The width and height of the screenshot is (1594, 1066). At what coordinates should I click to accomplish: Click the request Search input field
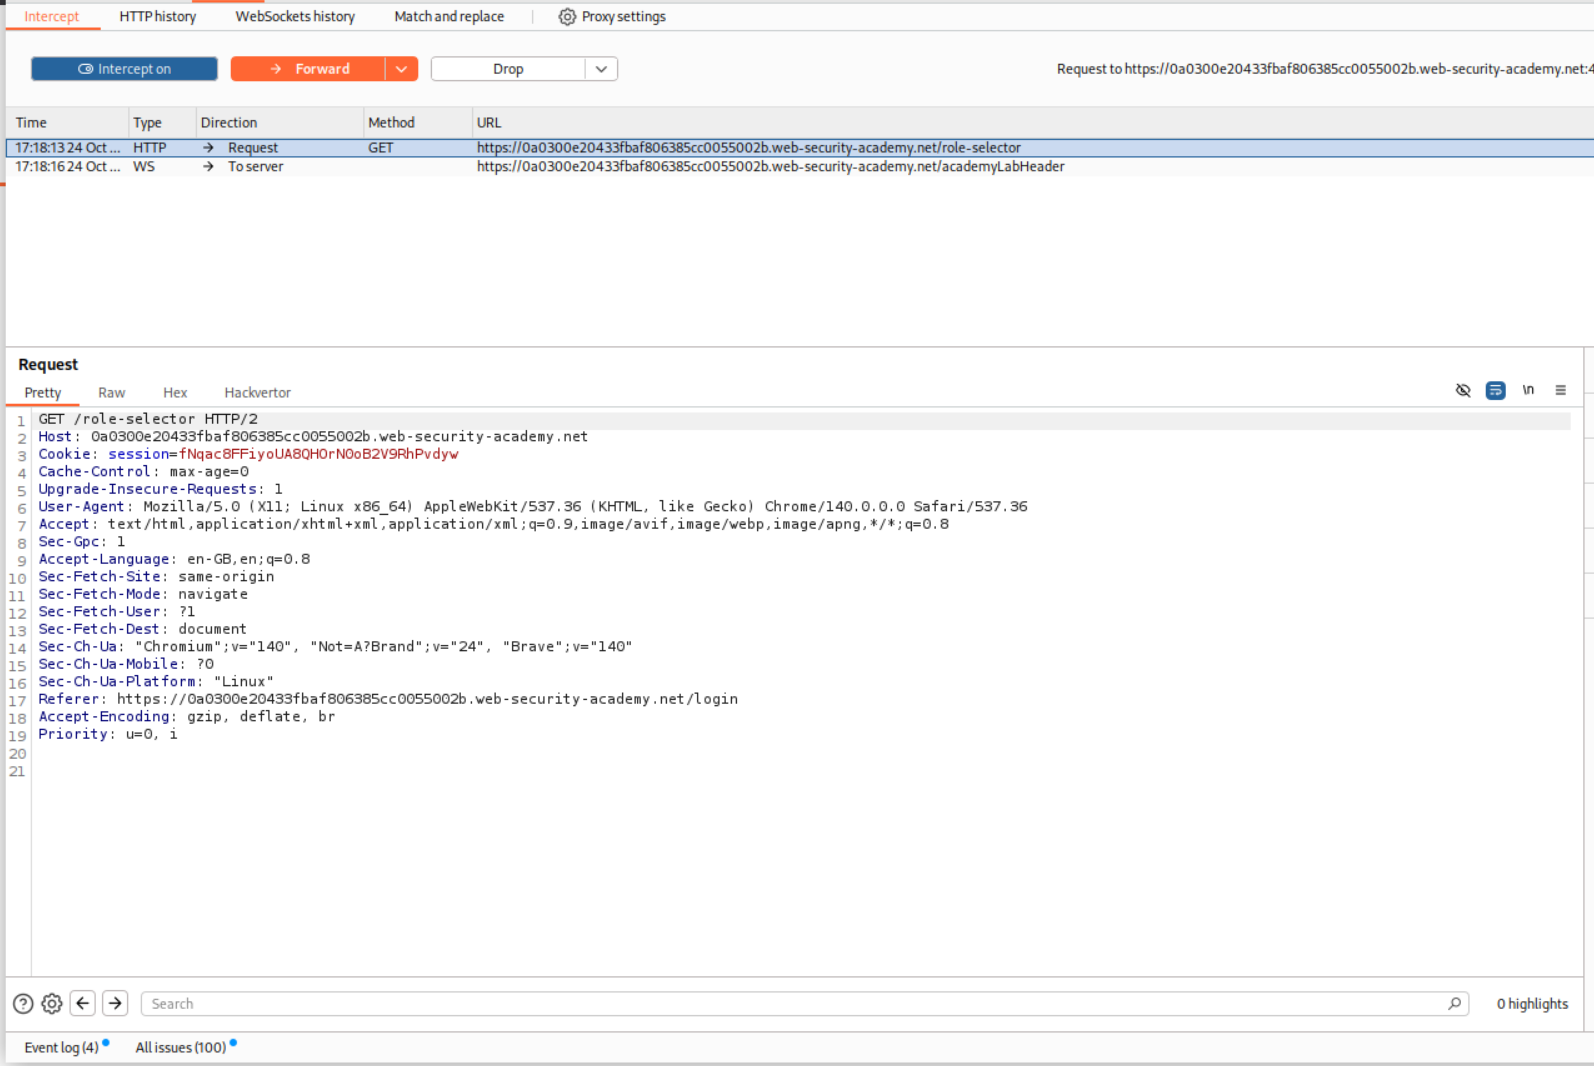tap(795, 1004)
